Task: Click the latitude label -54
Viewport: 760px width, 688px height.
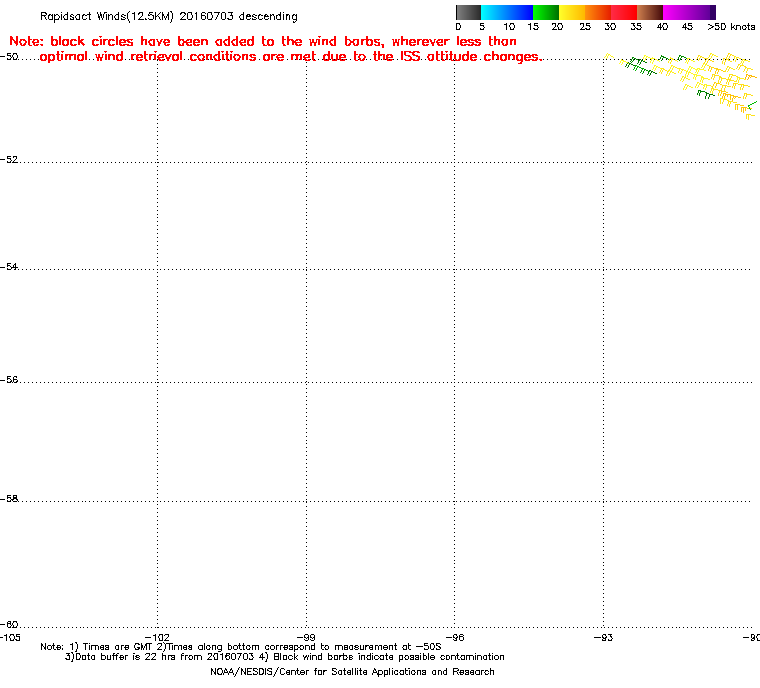Action: (9, 267)
